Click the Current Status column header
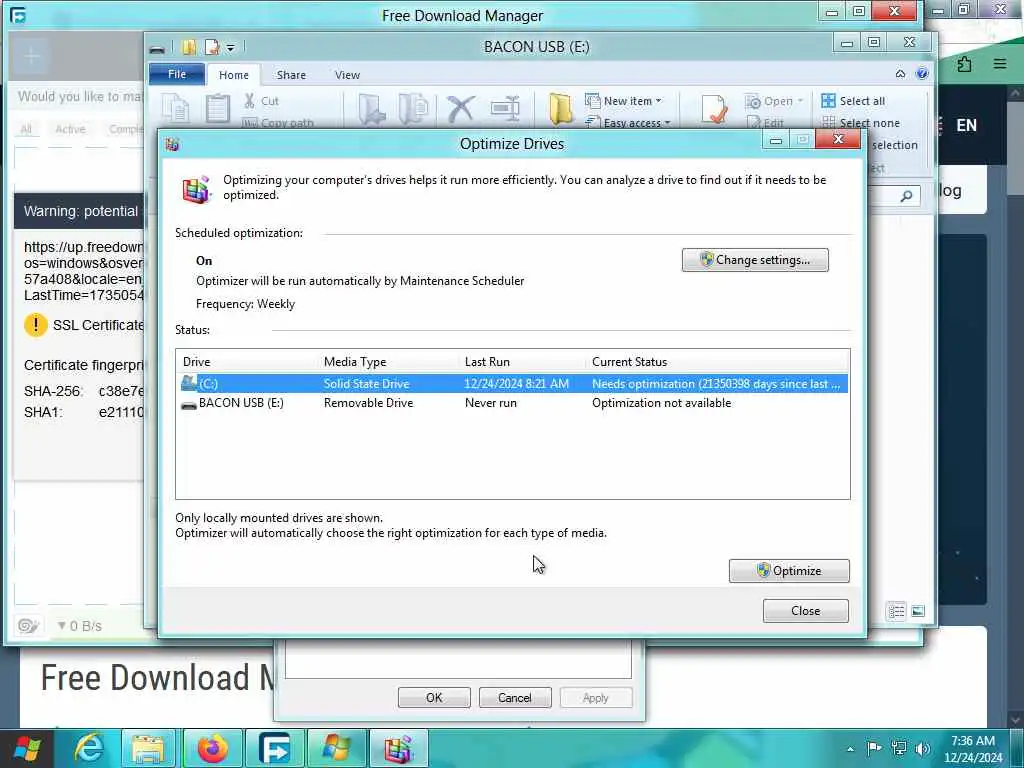Viewport: 1024px width, 768px height. click(x=630, y=362)
